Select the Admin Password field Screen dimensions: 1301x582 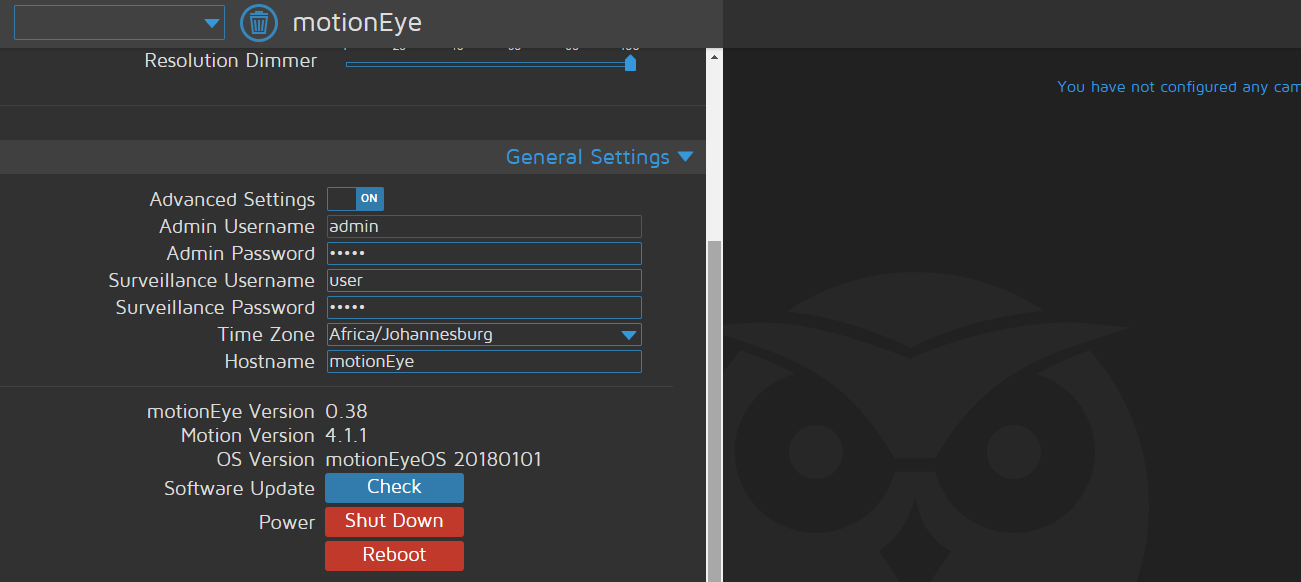tap(484, 253)
